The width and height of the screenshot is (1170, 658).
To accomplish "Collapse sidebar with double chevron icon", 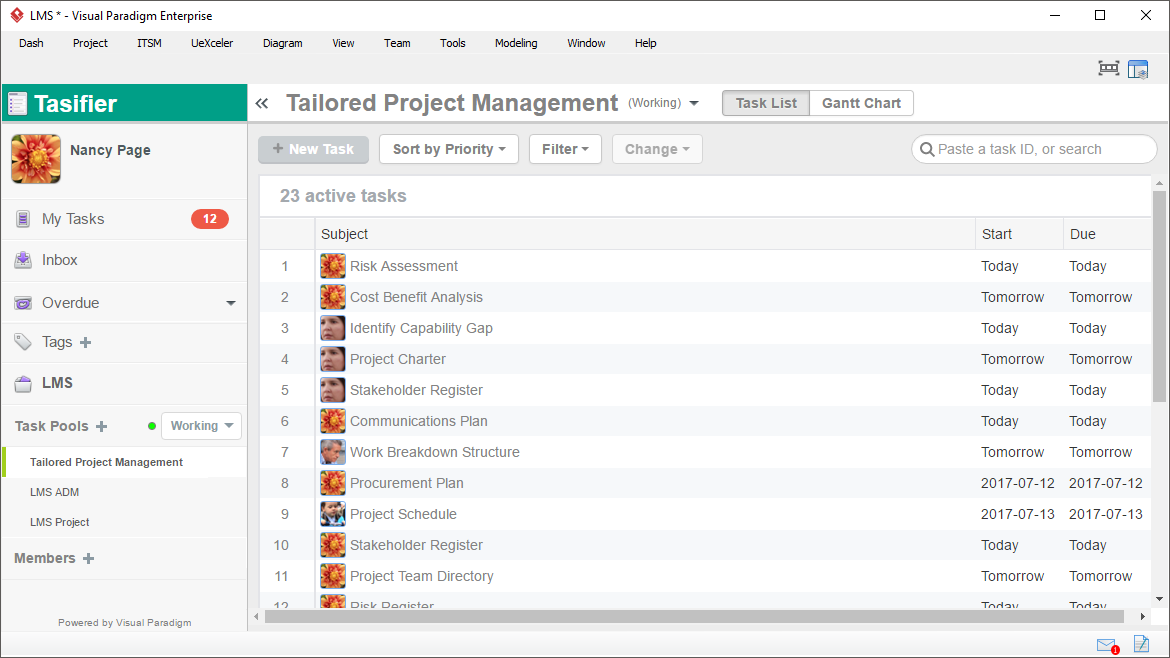I will (x=262, y=104).
